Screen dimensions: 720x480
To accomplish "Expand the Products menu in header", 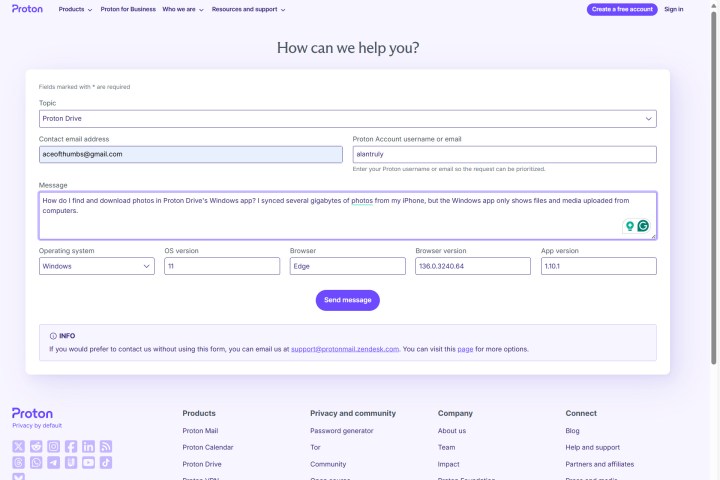I will click(75, 9).
